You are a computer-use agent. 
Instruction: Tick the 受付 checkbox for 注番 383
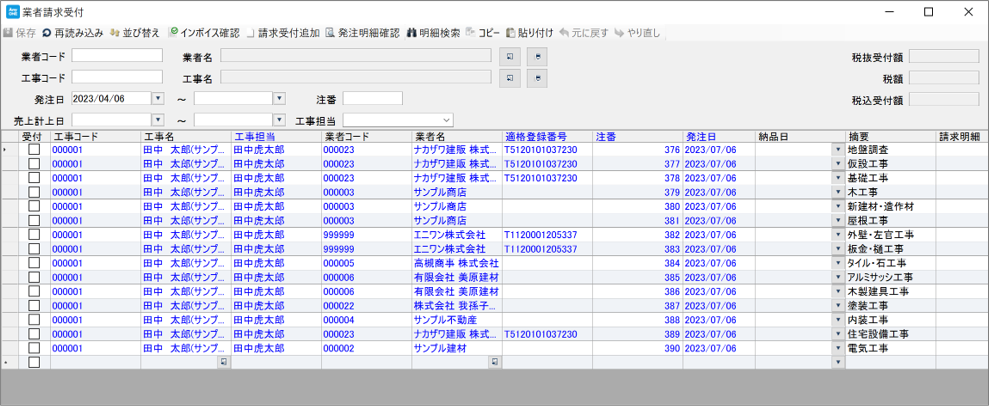(34, 249)
